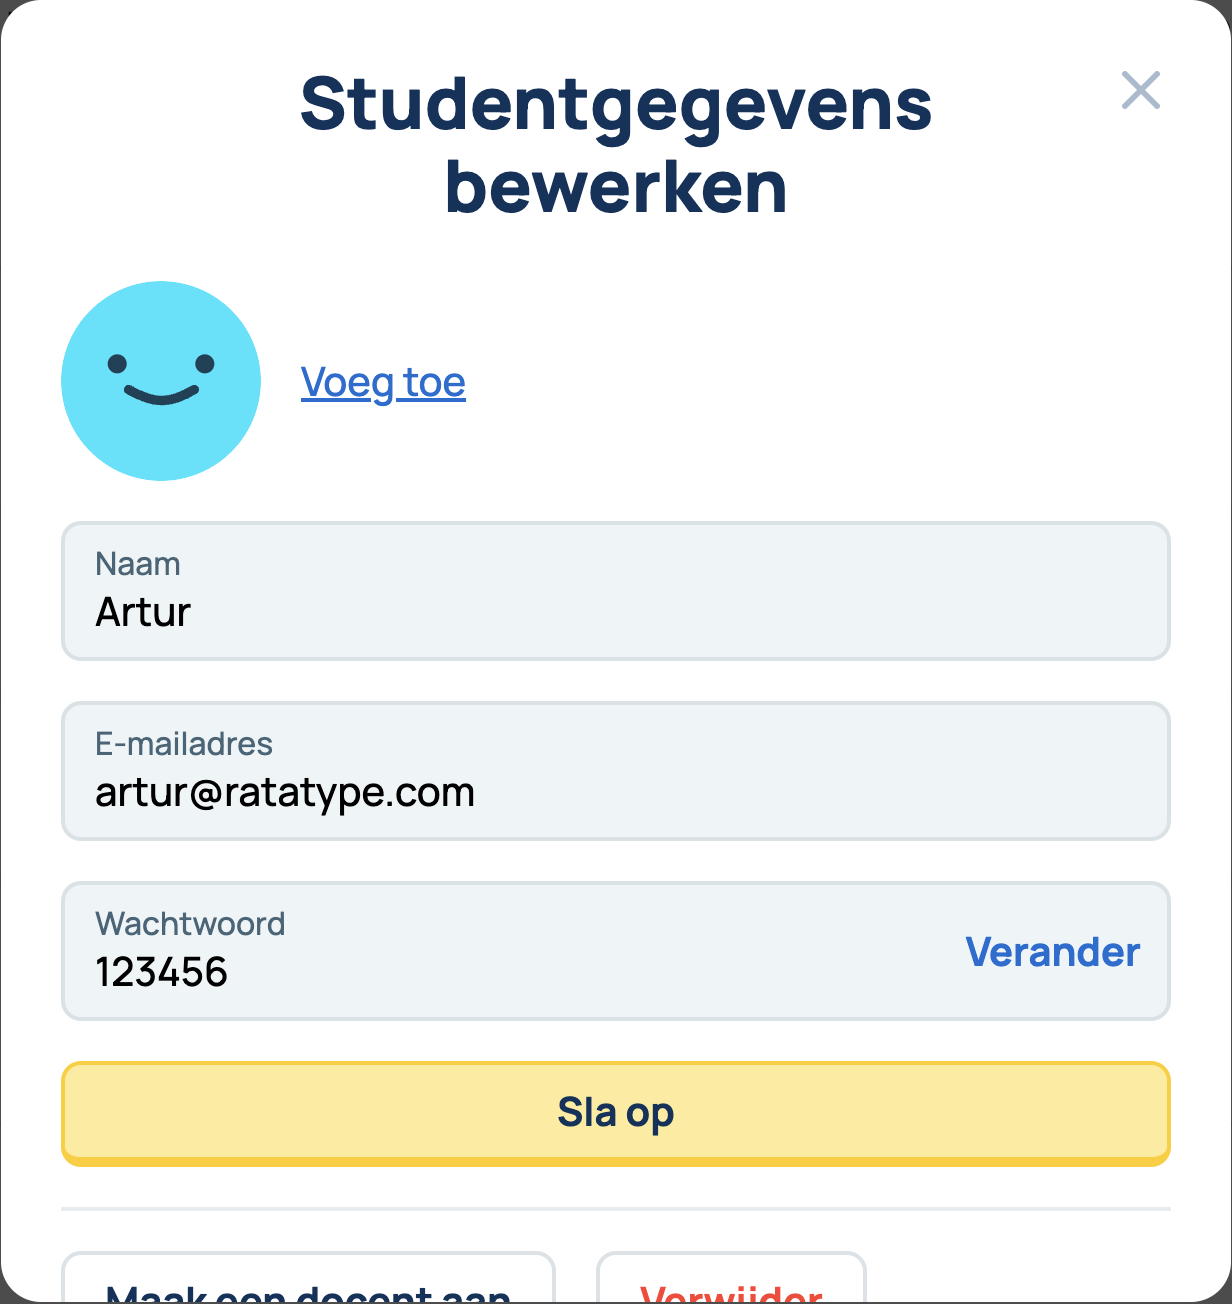Click the 'Wachtwoord' field label
This screenshot has width=1232, height=1304.
(190, 924)
